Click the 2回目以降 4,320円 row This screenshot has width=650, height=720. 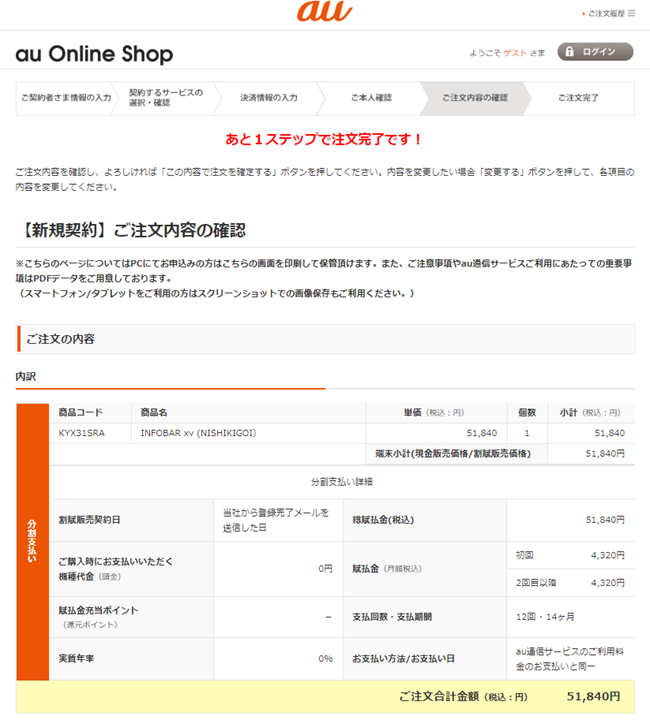[571, 583]
